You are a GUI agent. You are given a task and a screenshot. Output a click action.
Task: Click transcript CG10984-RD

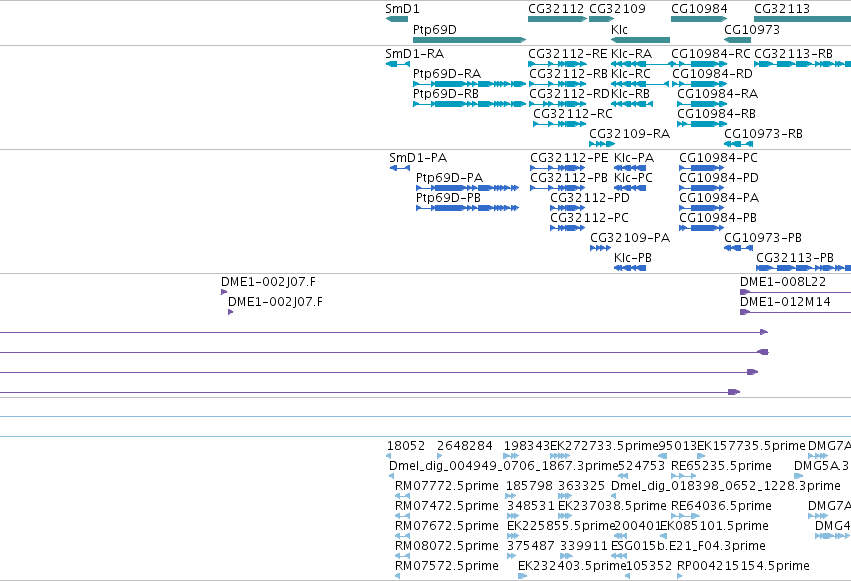(700, 84)
